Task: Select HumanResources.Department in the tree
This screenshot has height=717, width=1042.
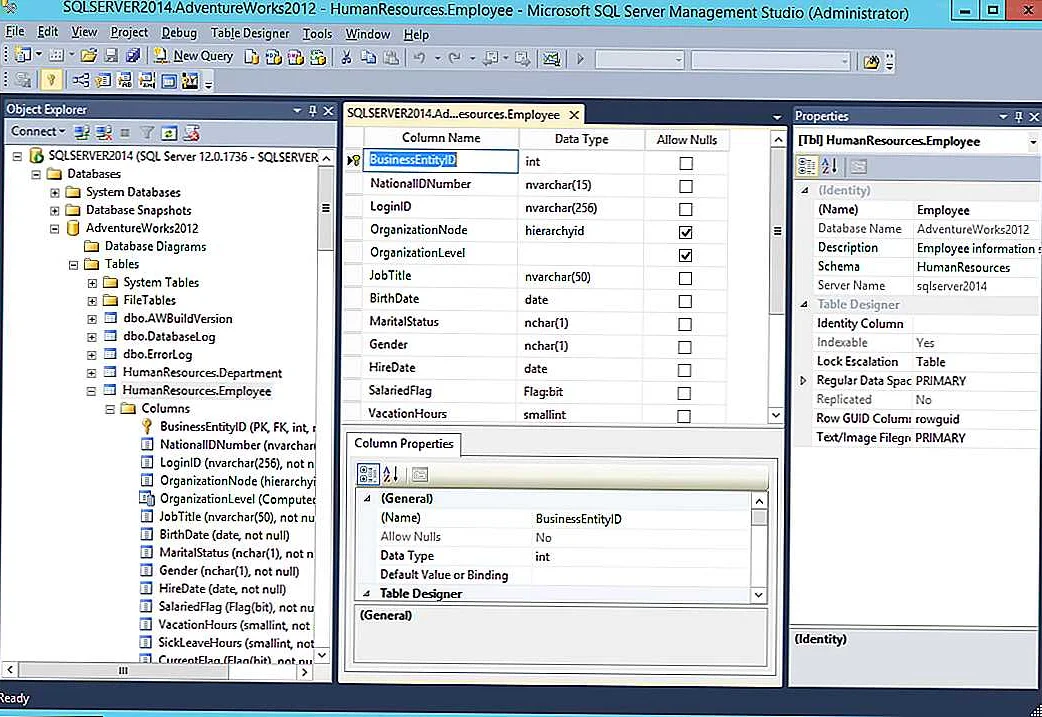Action: pyautogui.click(x=202, y=373)
